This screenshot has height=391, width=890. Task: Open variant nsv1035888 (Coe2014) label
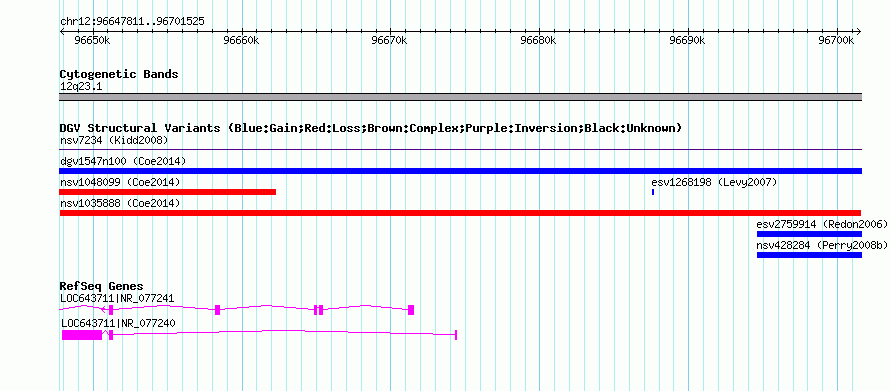(x=120, y=203)
